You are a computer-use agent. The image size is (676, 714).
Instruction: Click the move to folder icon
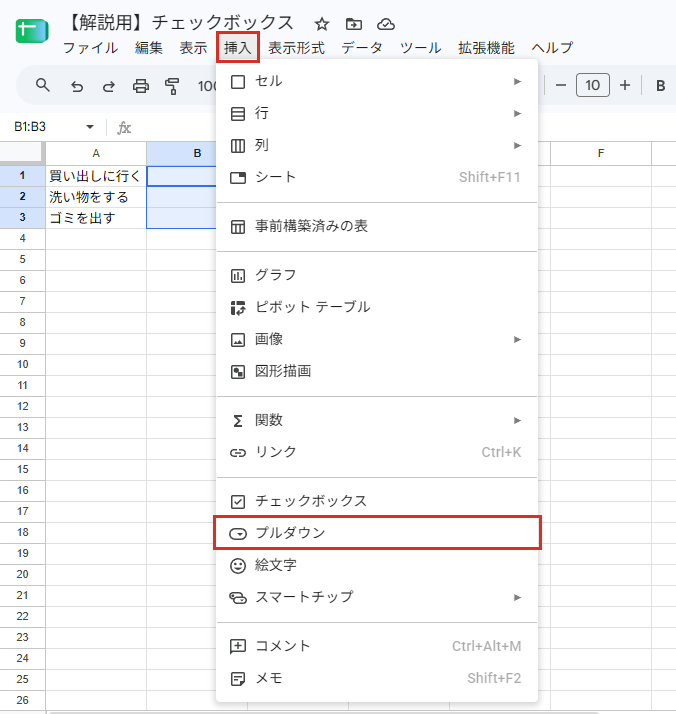pyautogui.click(x=354, y=24)
